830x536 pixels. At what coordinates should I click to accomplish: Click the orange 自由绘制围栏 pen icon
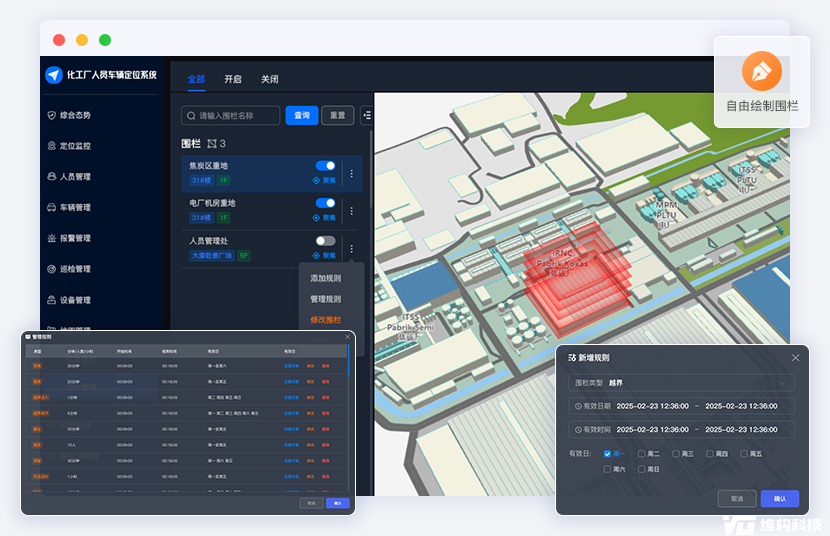click(x=762, y=72)
